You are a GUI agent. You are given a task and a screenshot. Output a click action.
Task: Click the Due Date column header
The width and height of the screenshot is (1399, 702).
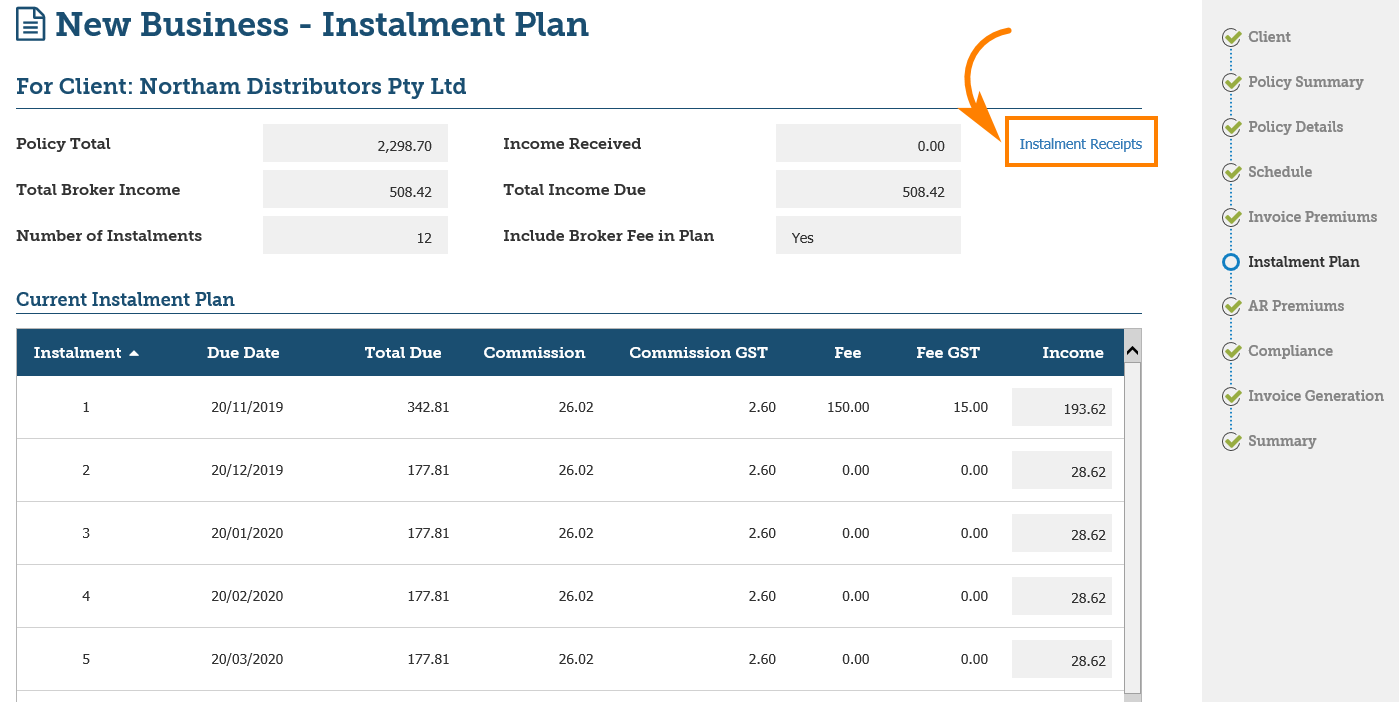pos(243,353)
